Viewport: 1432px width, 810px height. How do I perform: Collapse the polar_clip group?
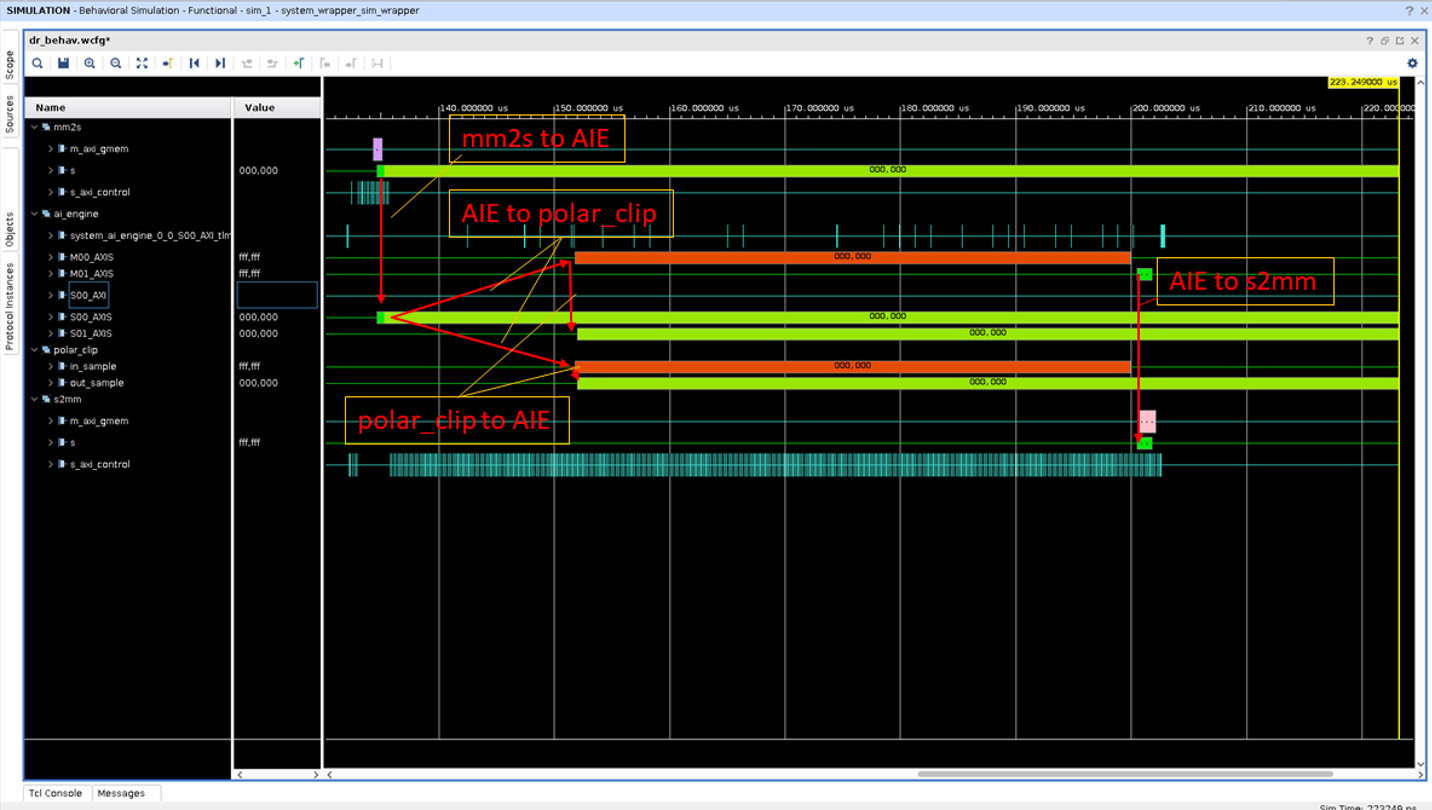pos(34,350)
